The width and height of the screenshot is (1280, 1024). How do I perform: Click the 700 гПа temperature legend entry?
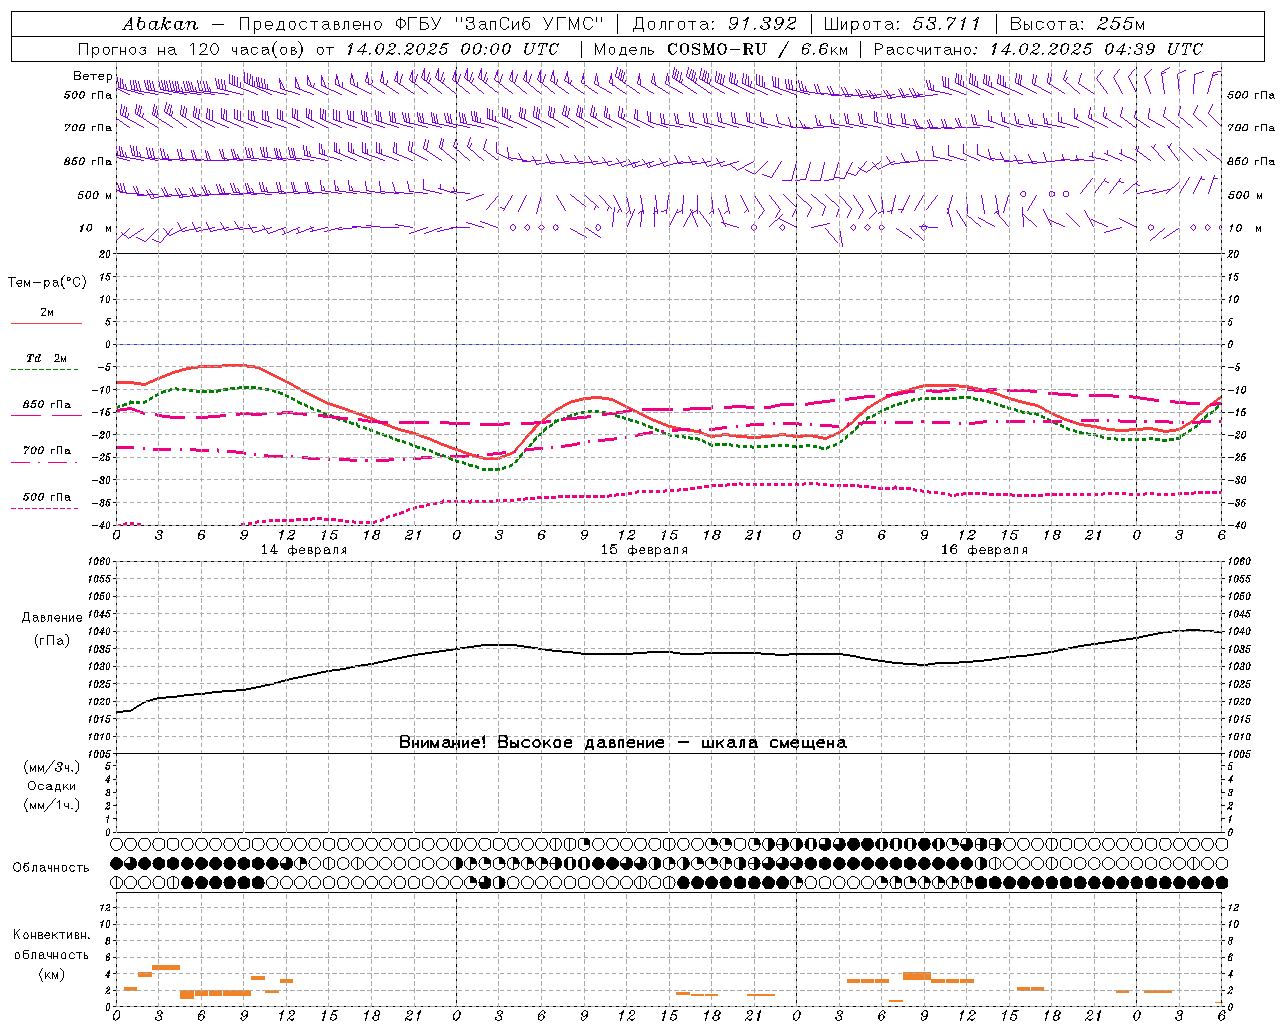(x=46, y=451)
